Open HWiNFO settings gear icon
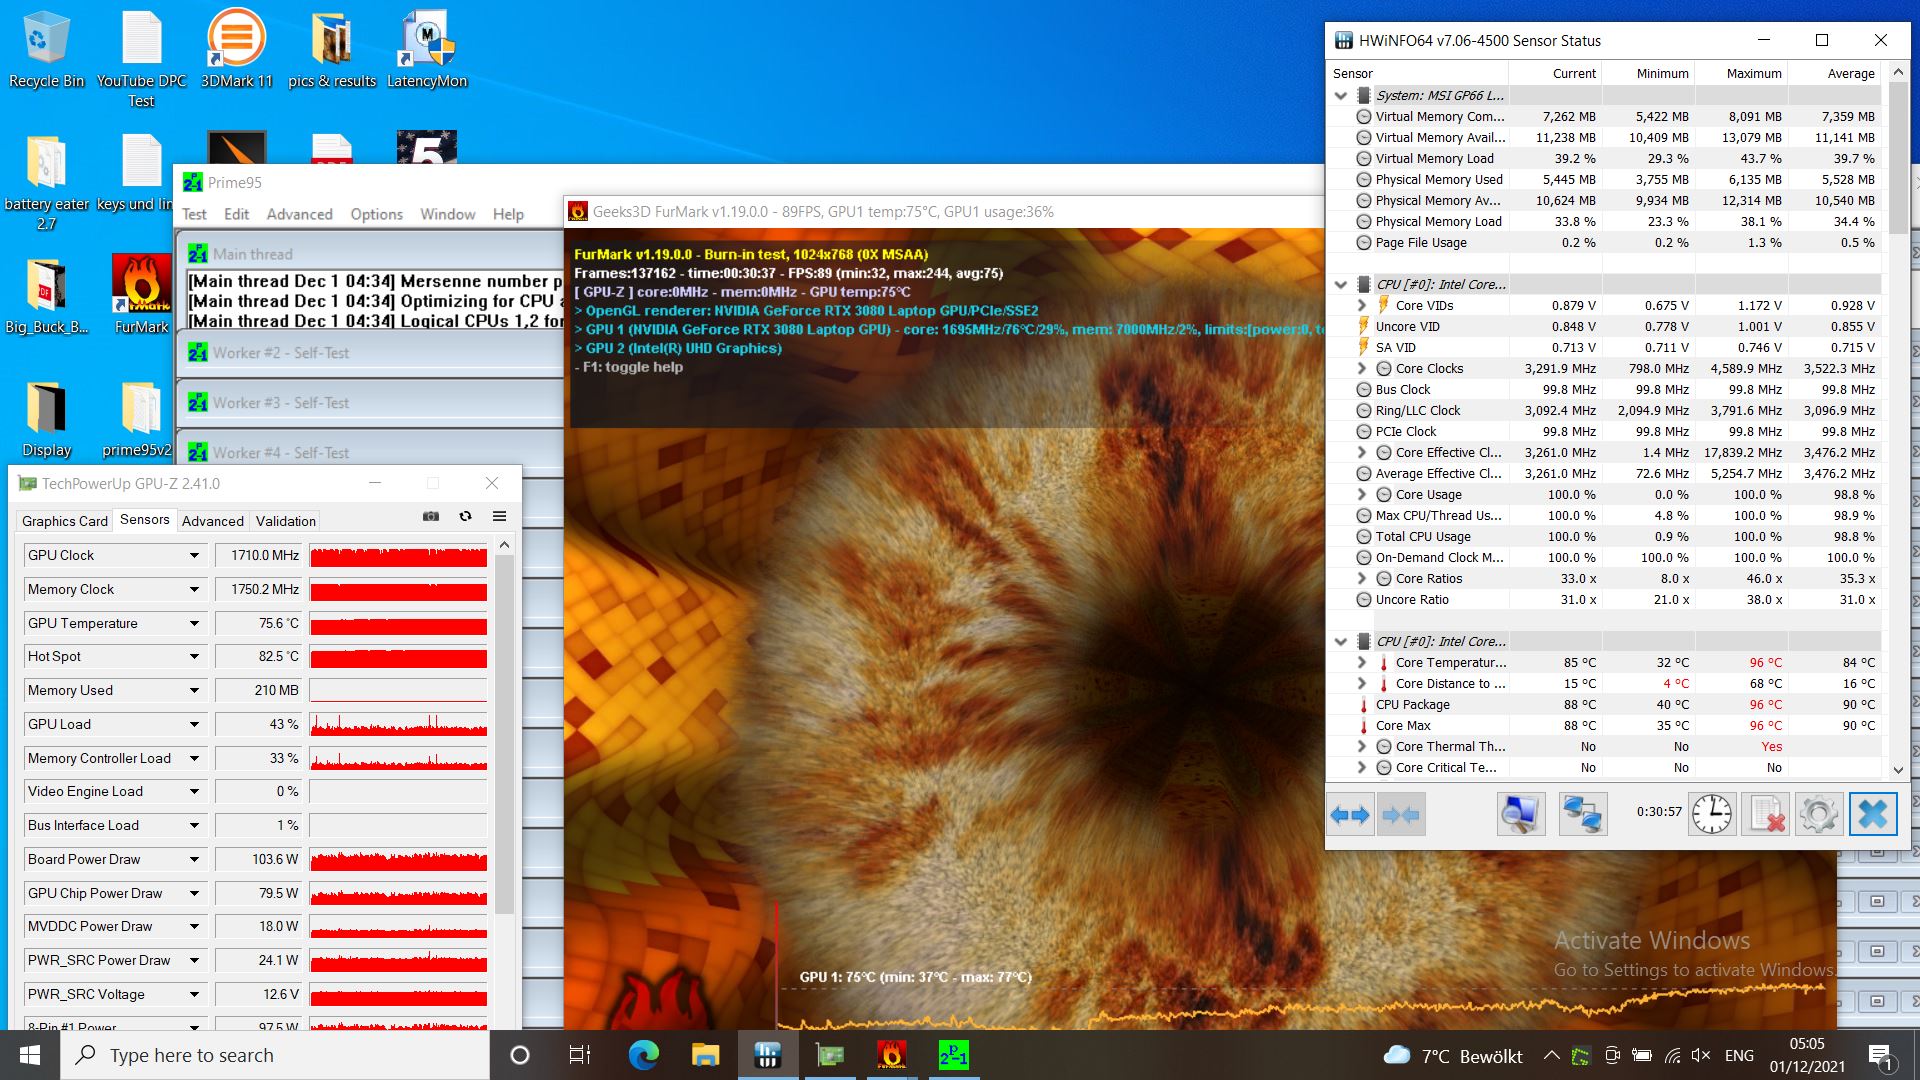Viewport: 1920px width, 1080px height. coord(1818,814)
